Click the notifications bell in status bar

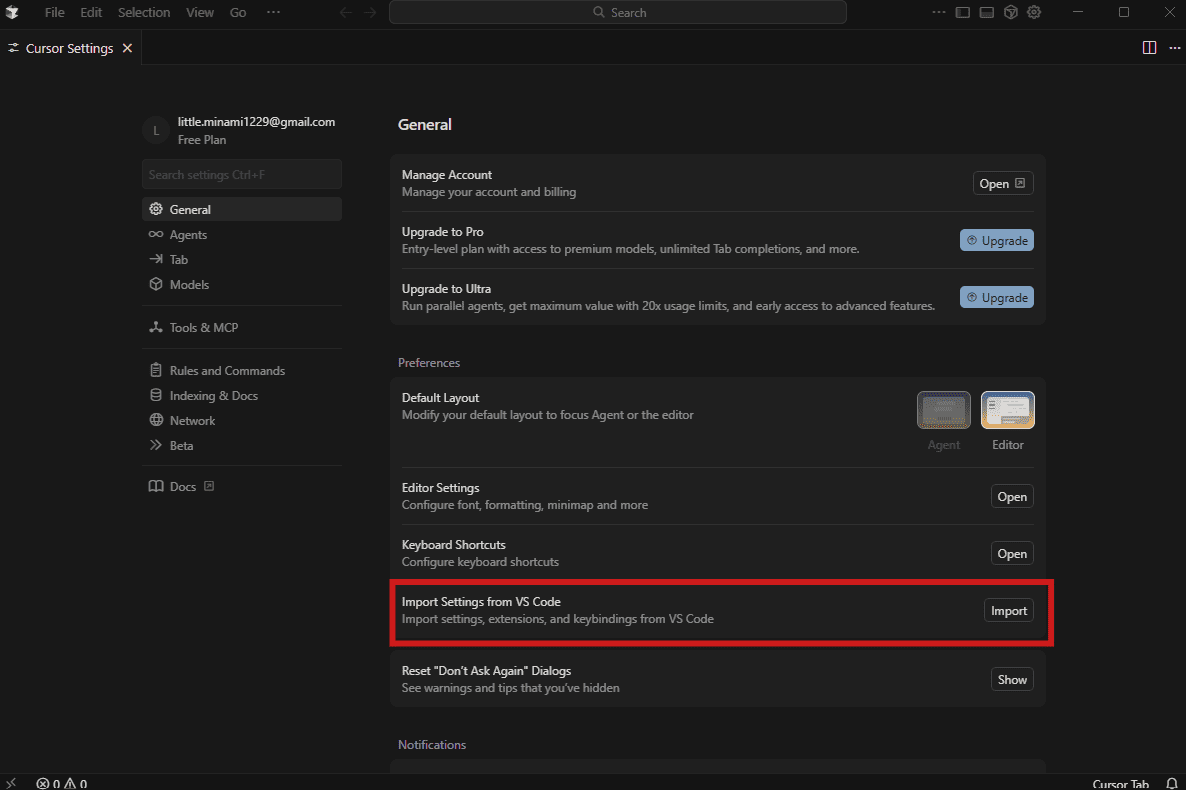[x=1171, y=784]
